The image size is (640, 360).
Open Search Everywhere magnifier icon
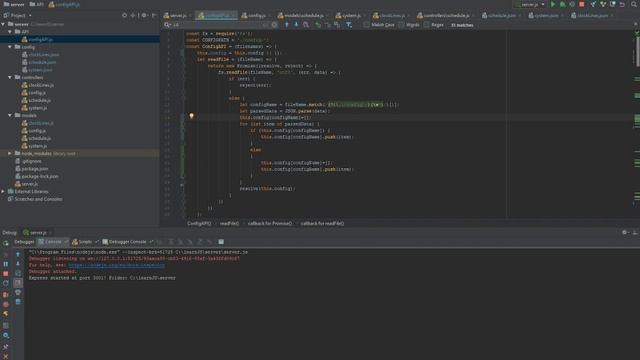pos(634,4)
